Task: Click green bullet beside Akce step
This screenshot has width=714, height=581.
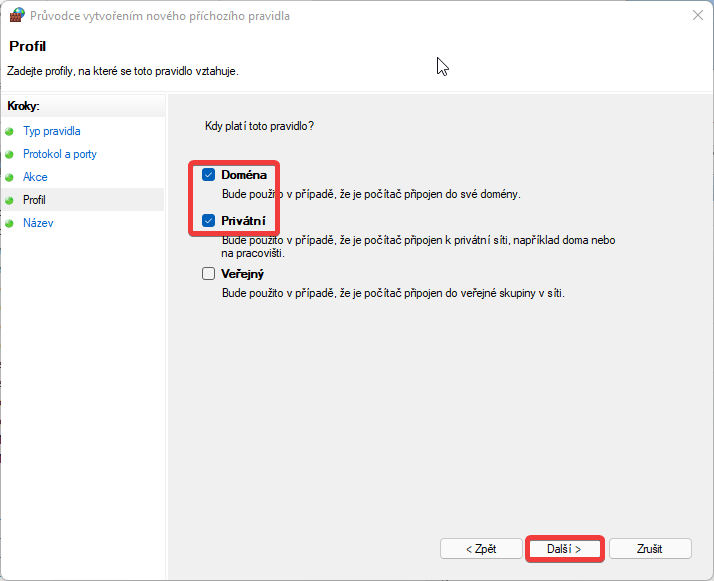Action: tap(9, 178)
